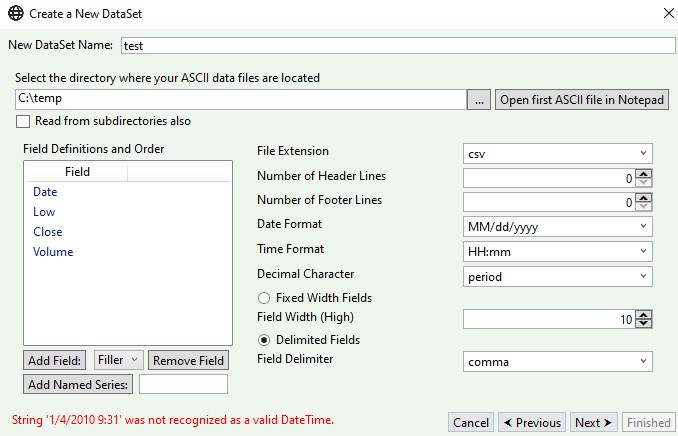Viewport: 678px width, 436px height.
Task: Open the File Extension dropdown
Action: [x=558, y=153]
